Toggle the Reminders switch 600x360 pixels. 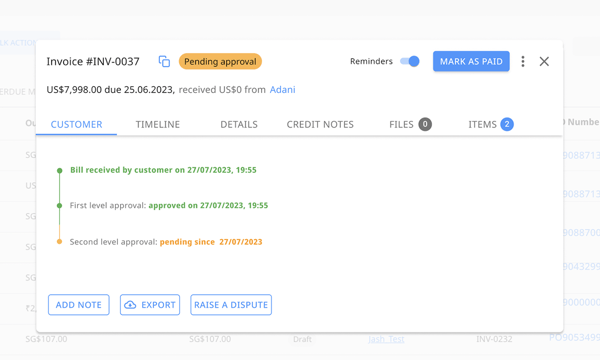(x=410, y=61)
